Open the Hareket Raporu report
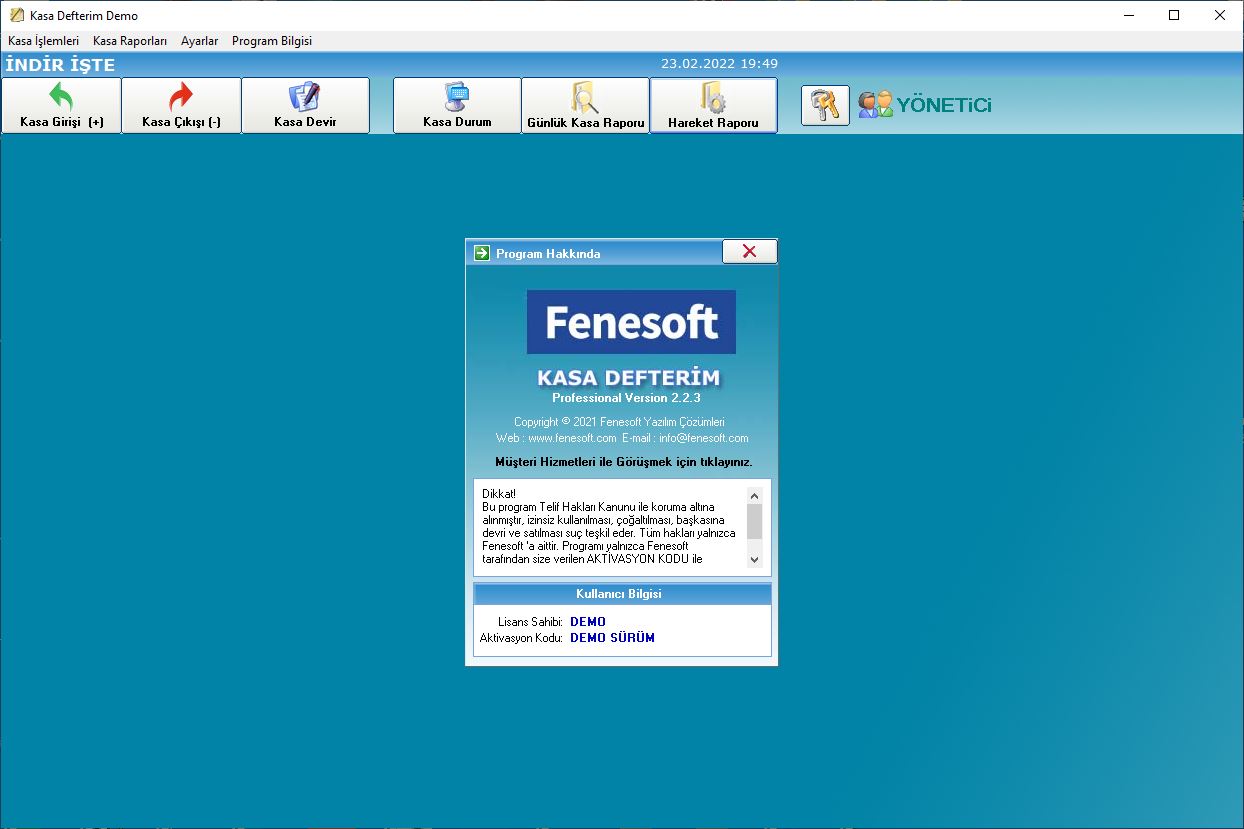The height and width of the screenshot is (829, 1244). click(713, 106)
